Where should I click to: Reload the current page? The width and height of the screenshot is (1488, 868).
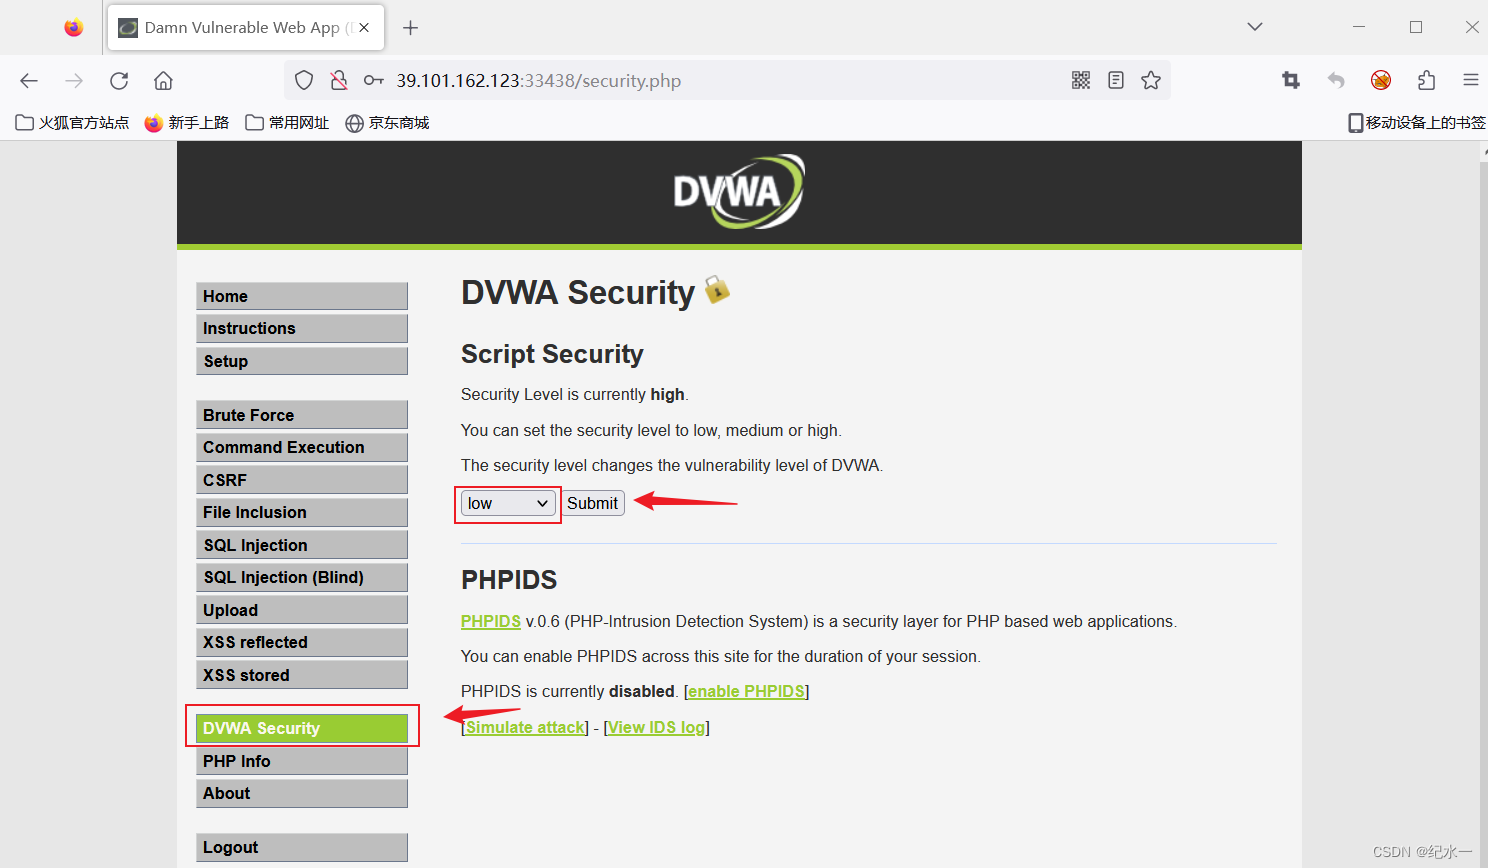click(x=119, y=81)
